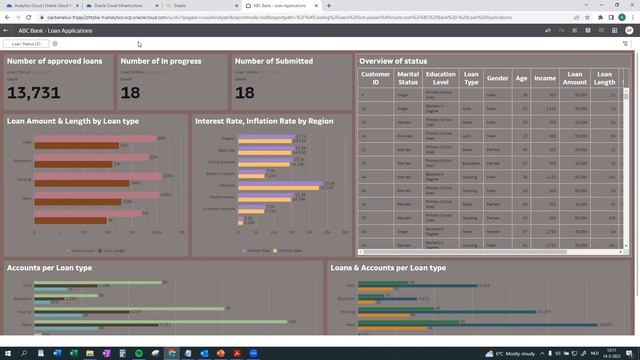Viewport: 640px width, 360px height.
Task: Click Interest Rate, Inflation Rate by Region title
Action: [264, 121]
